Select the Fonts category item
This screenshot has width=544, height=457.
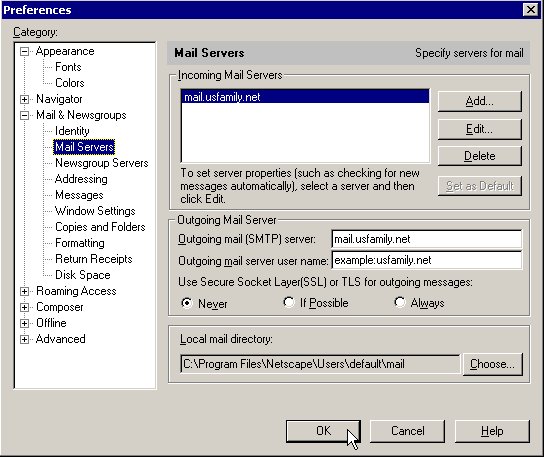click(x=68, y=67)
